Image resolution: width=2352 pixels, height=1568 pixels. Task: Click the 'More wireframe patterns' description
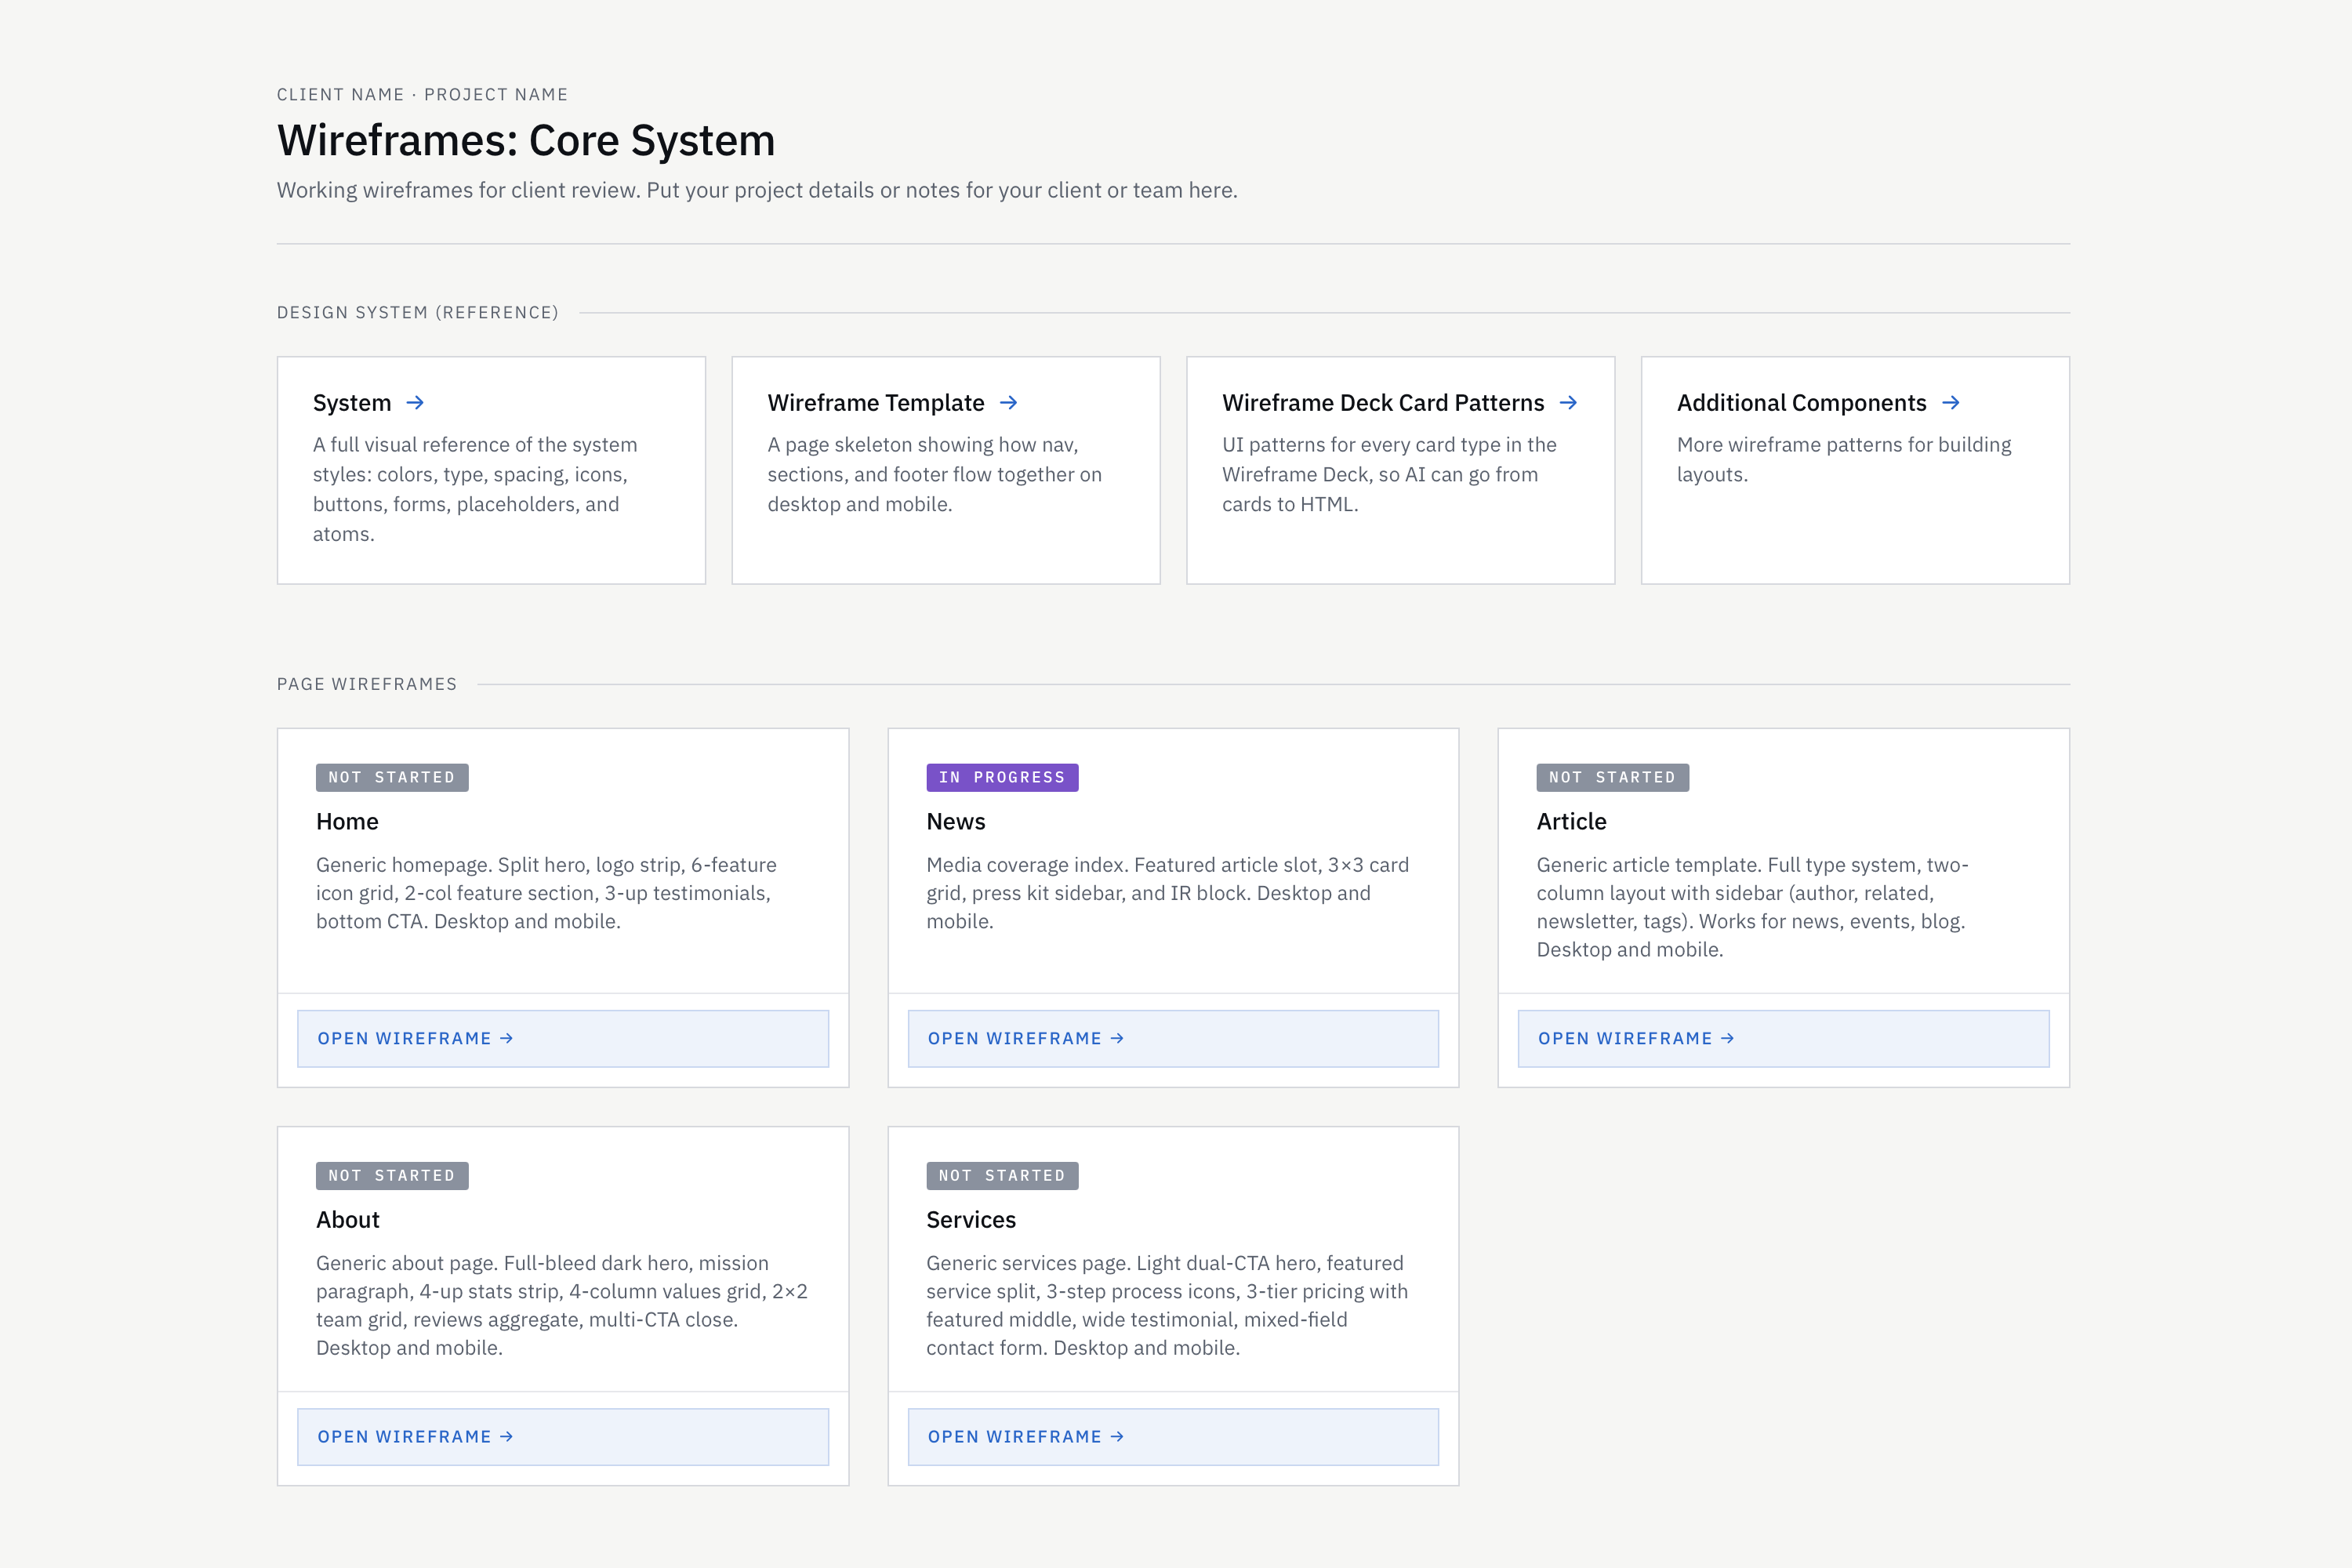click(x=1844, y=459)
